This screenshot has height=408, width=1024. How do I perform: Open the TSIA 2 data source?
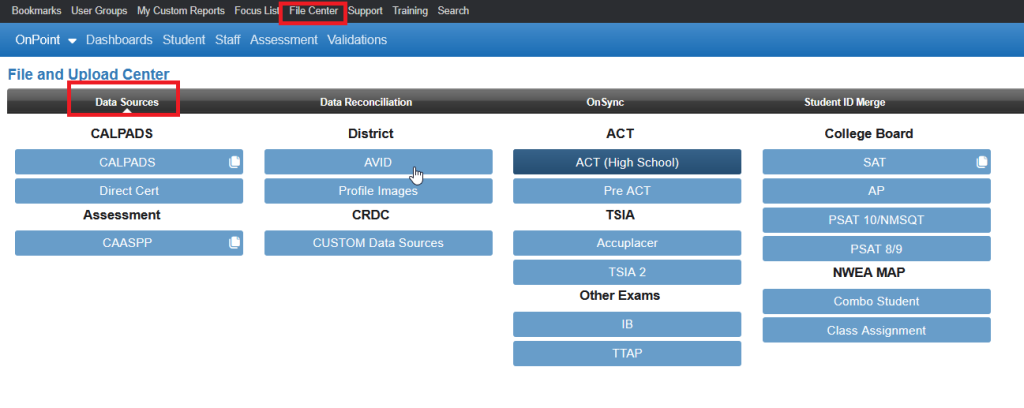tap(627, 272)
